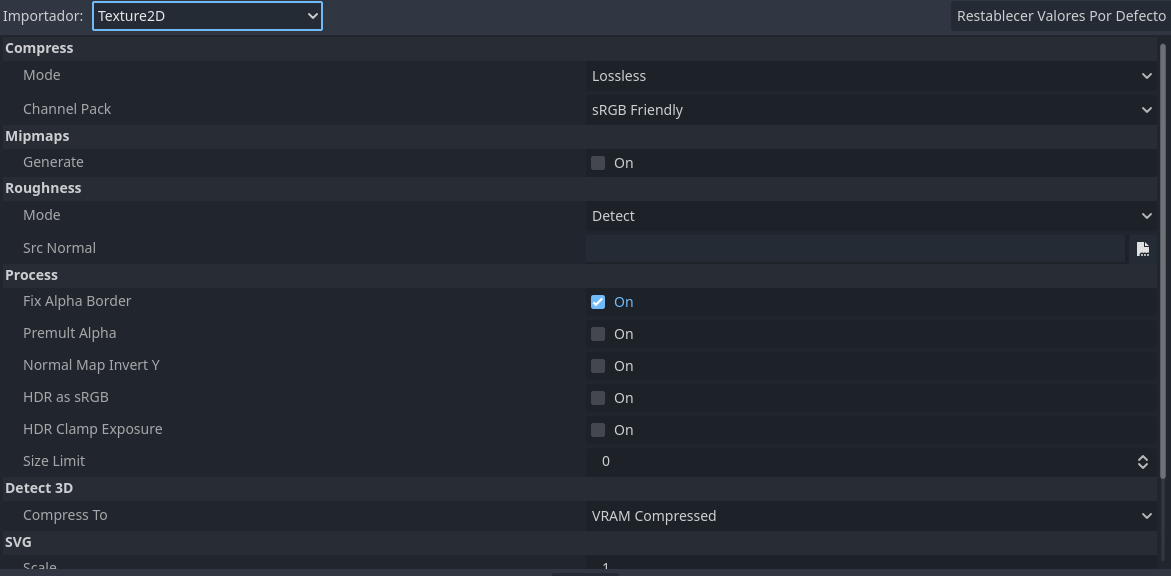Open the Roughness Mode Detect dropdown
This screenshot has height=576, width=1171.
tap(871, 216)
